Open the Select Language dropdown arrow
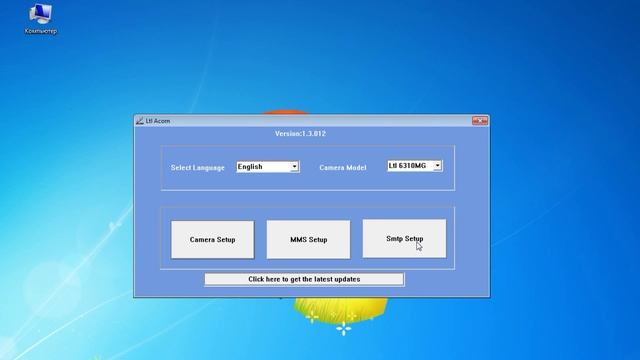Image resolution: width=640 pixels, height=360 pixels. [x=294, y=167]
